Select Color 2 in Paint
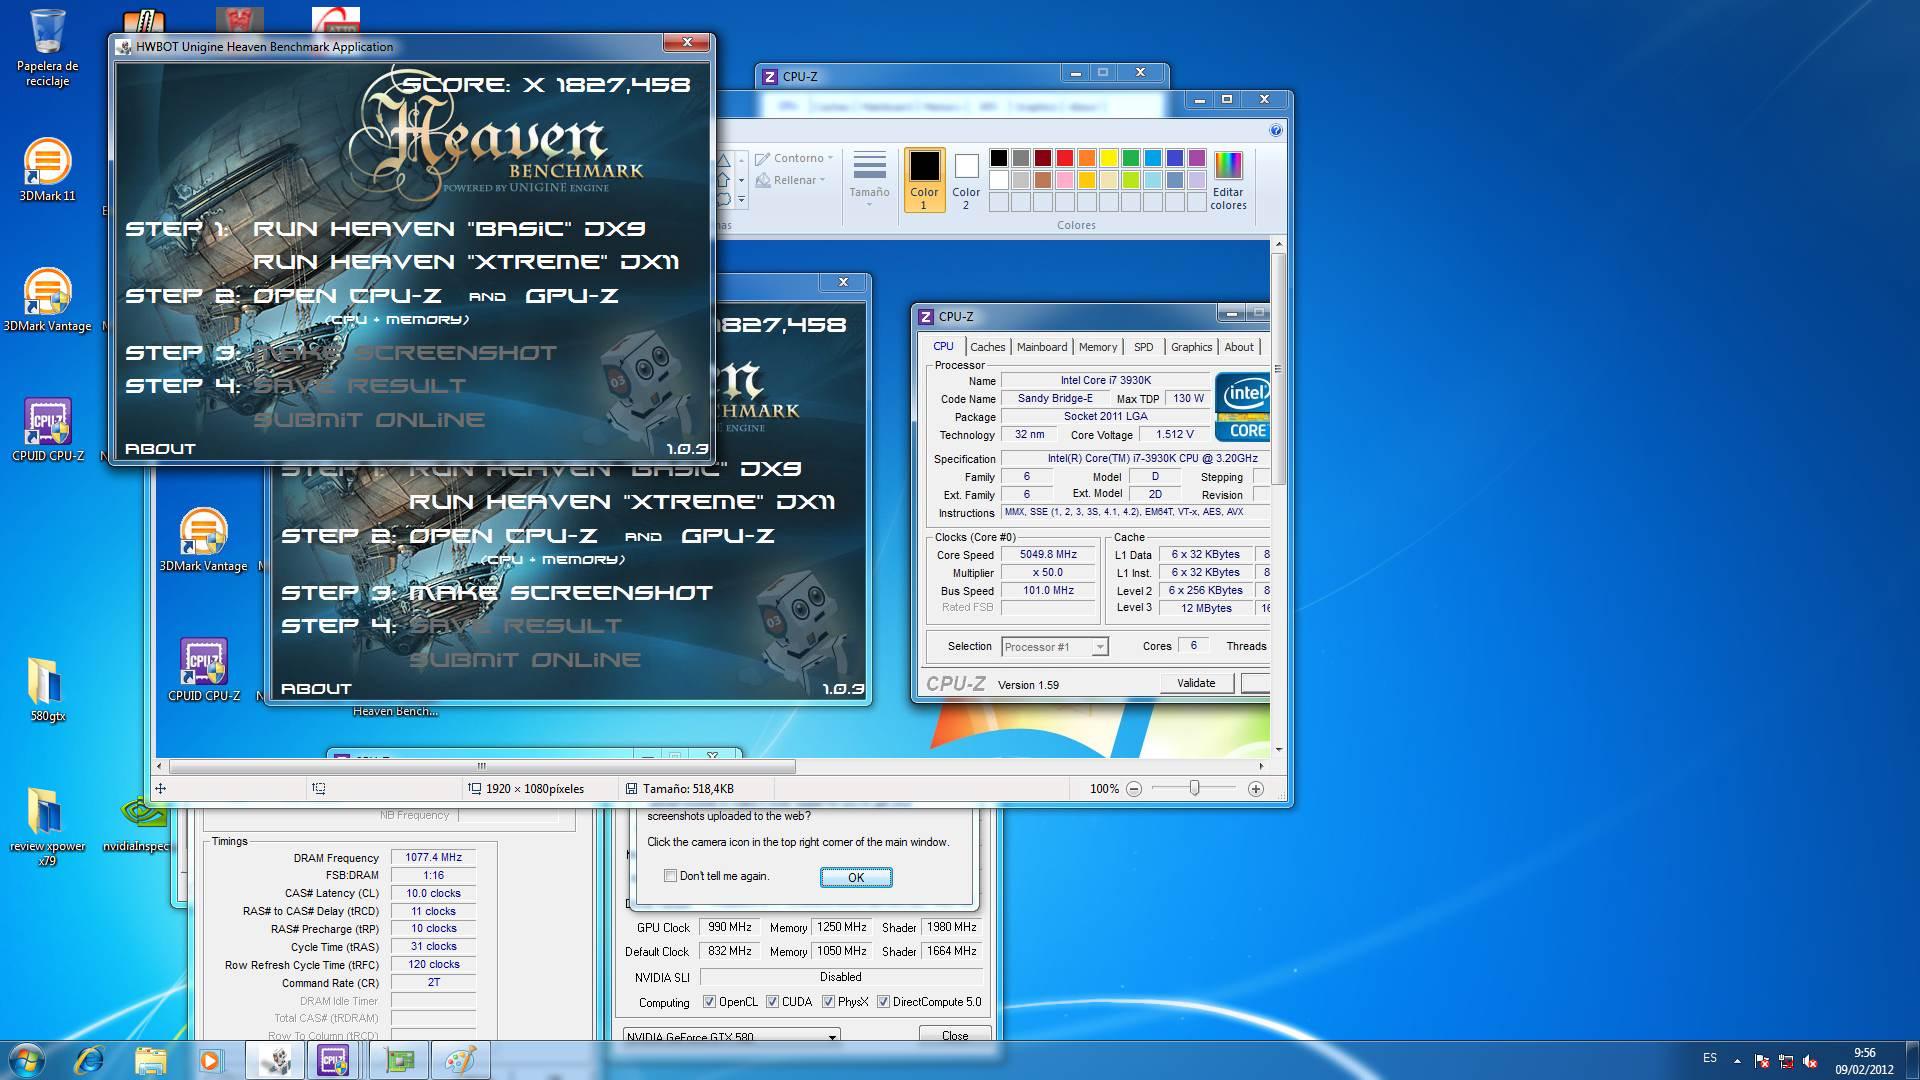1920x1080 pixels. [966, 180]
